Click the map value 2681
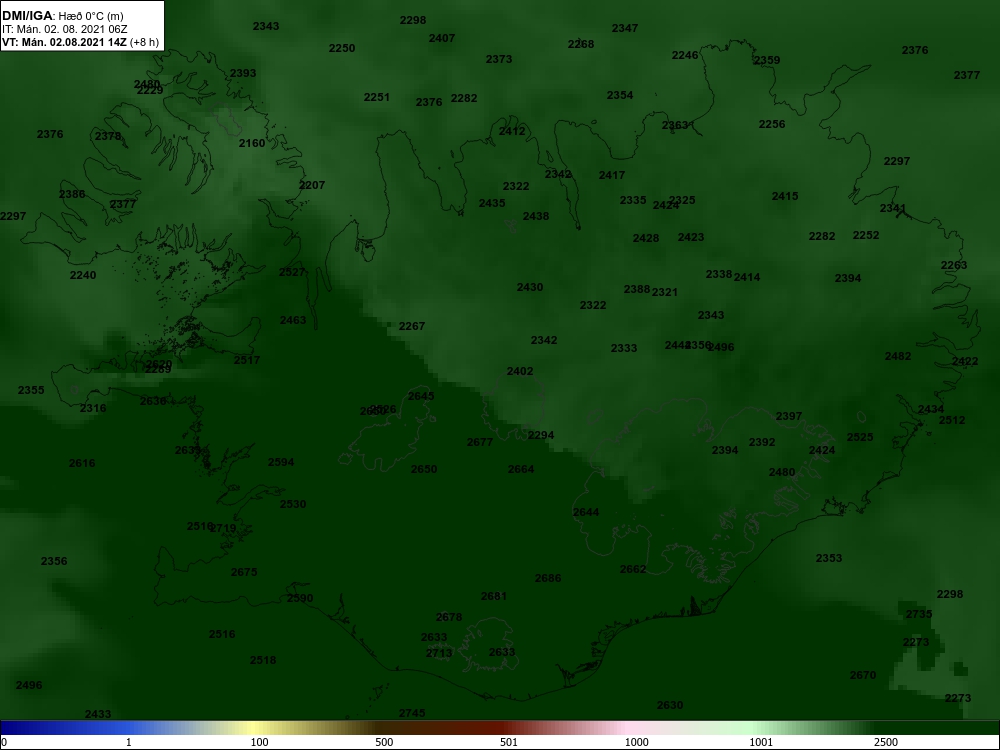The image size is (1000, 750). tap(494, 597)
